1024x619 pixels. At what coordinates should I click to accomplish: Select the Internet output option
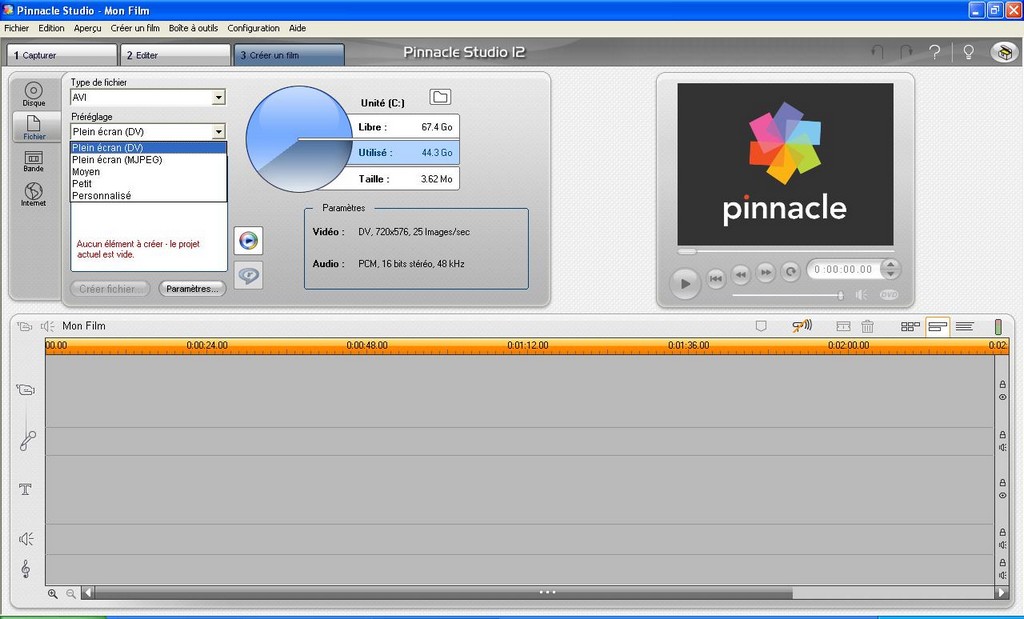pyautogui.click(x=33, y=194)
